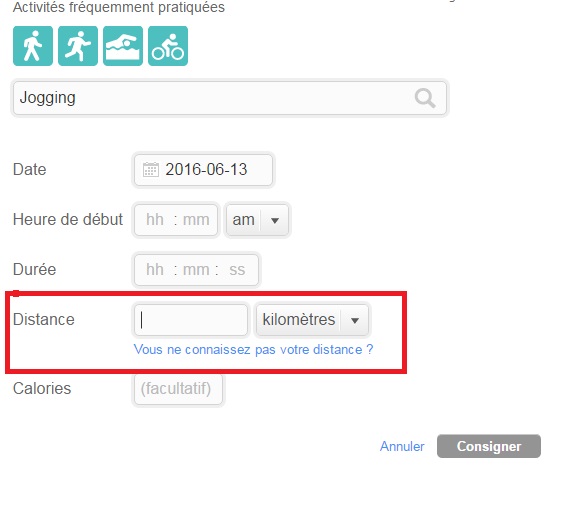Focus the Heure de début hh:mm field

[x=176, y=220]
